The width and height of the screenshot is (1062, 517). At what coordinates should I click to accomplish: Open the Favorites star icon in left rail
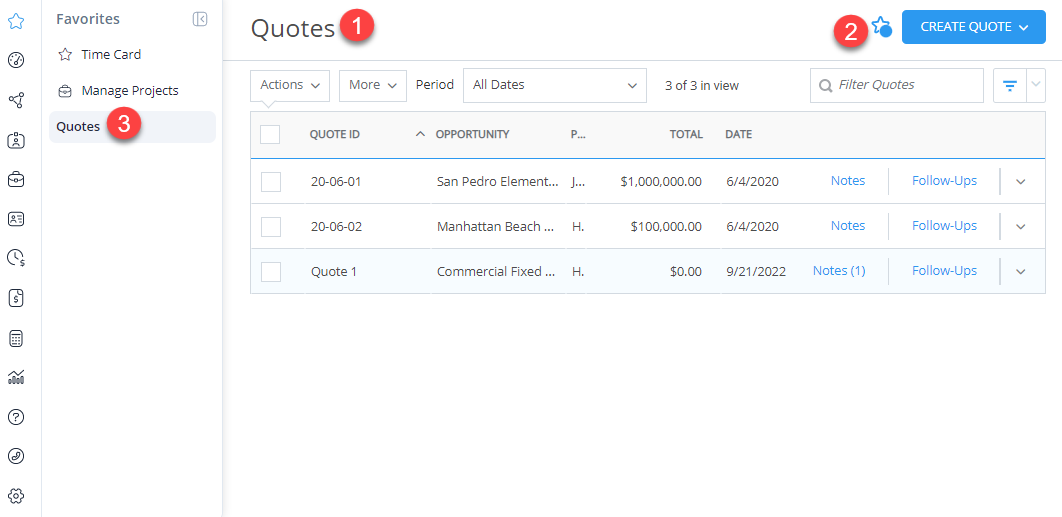point(16,21)
